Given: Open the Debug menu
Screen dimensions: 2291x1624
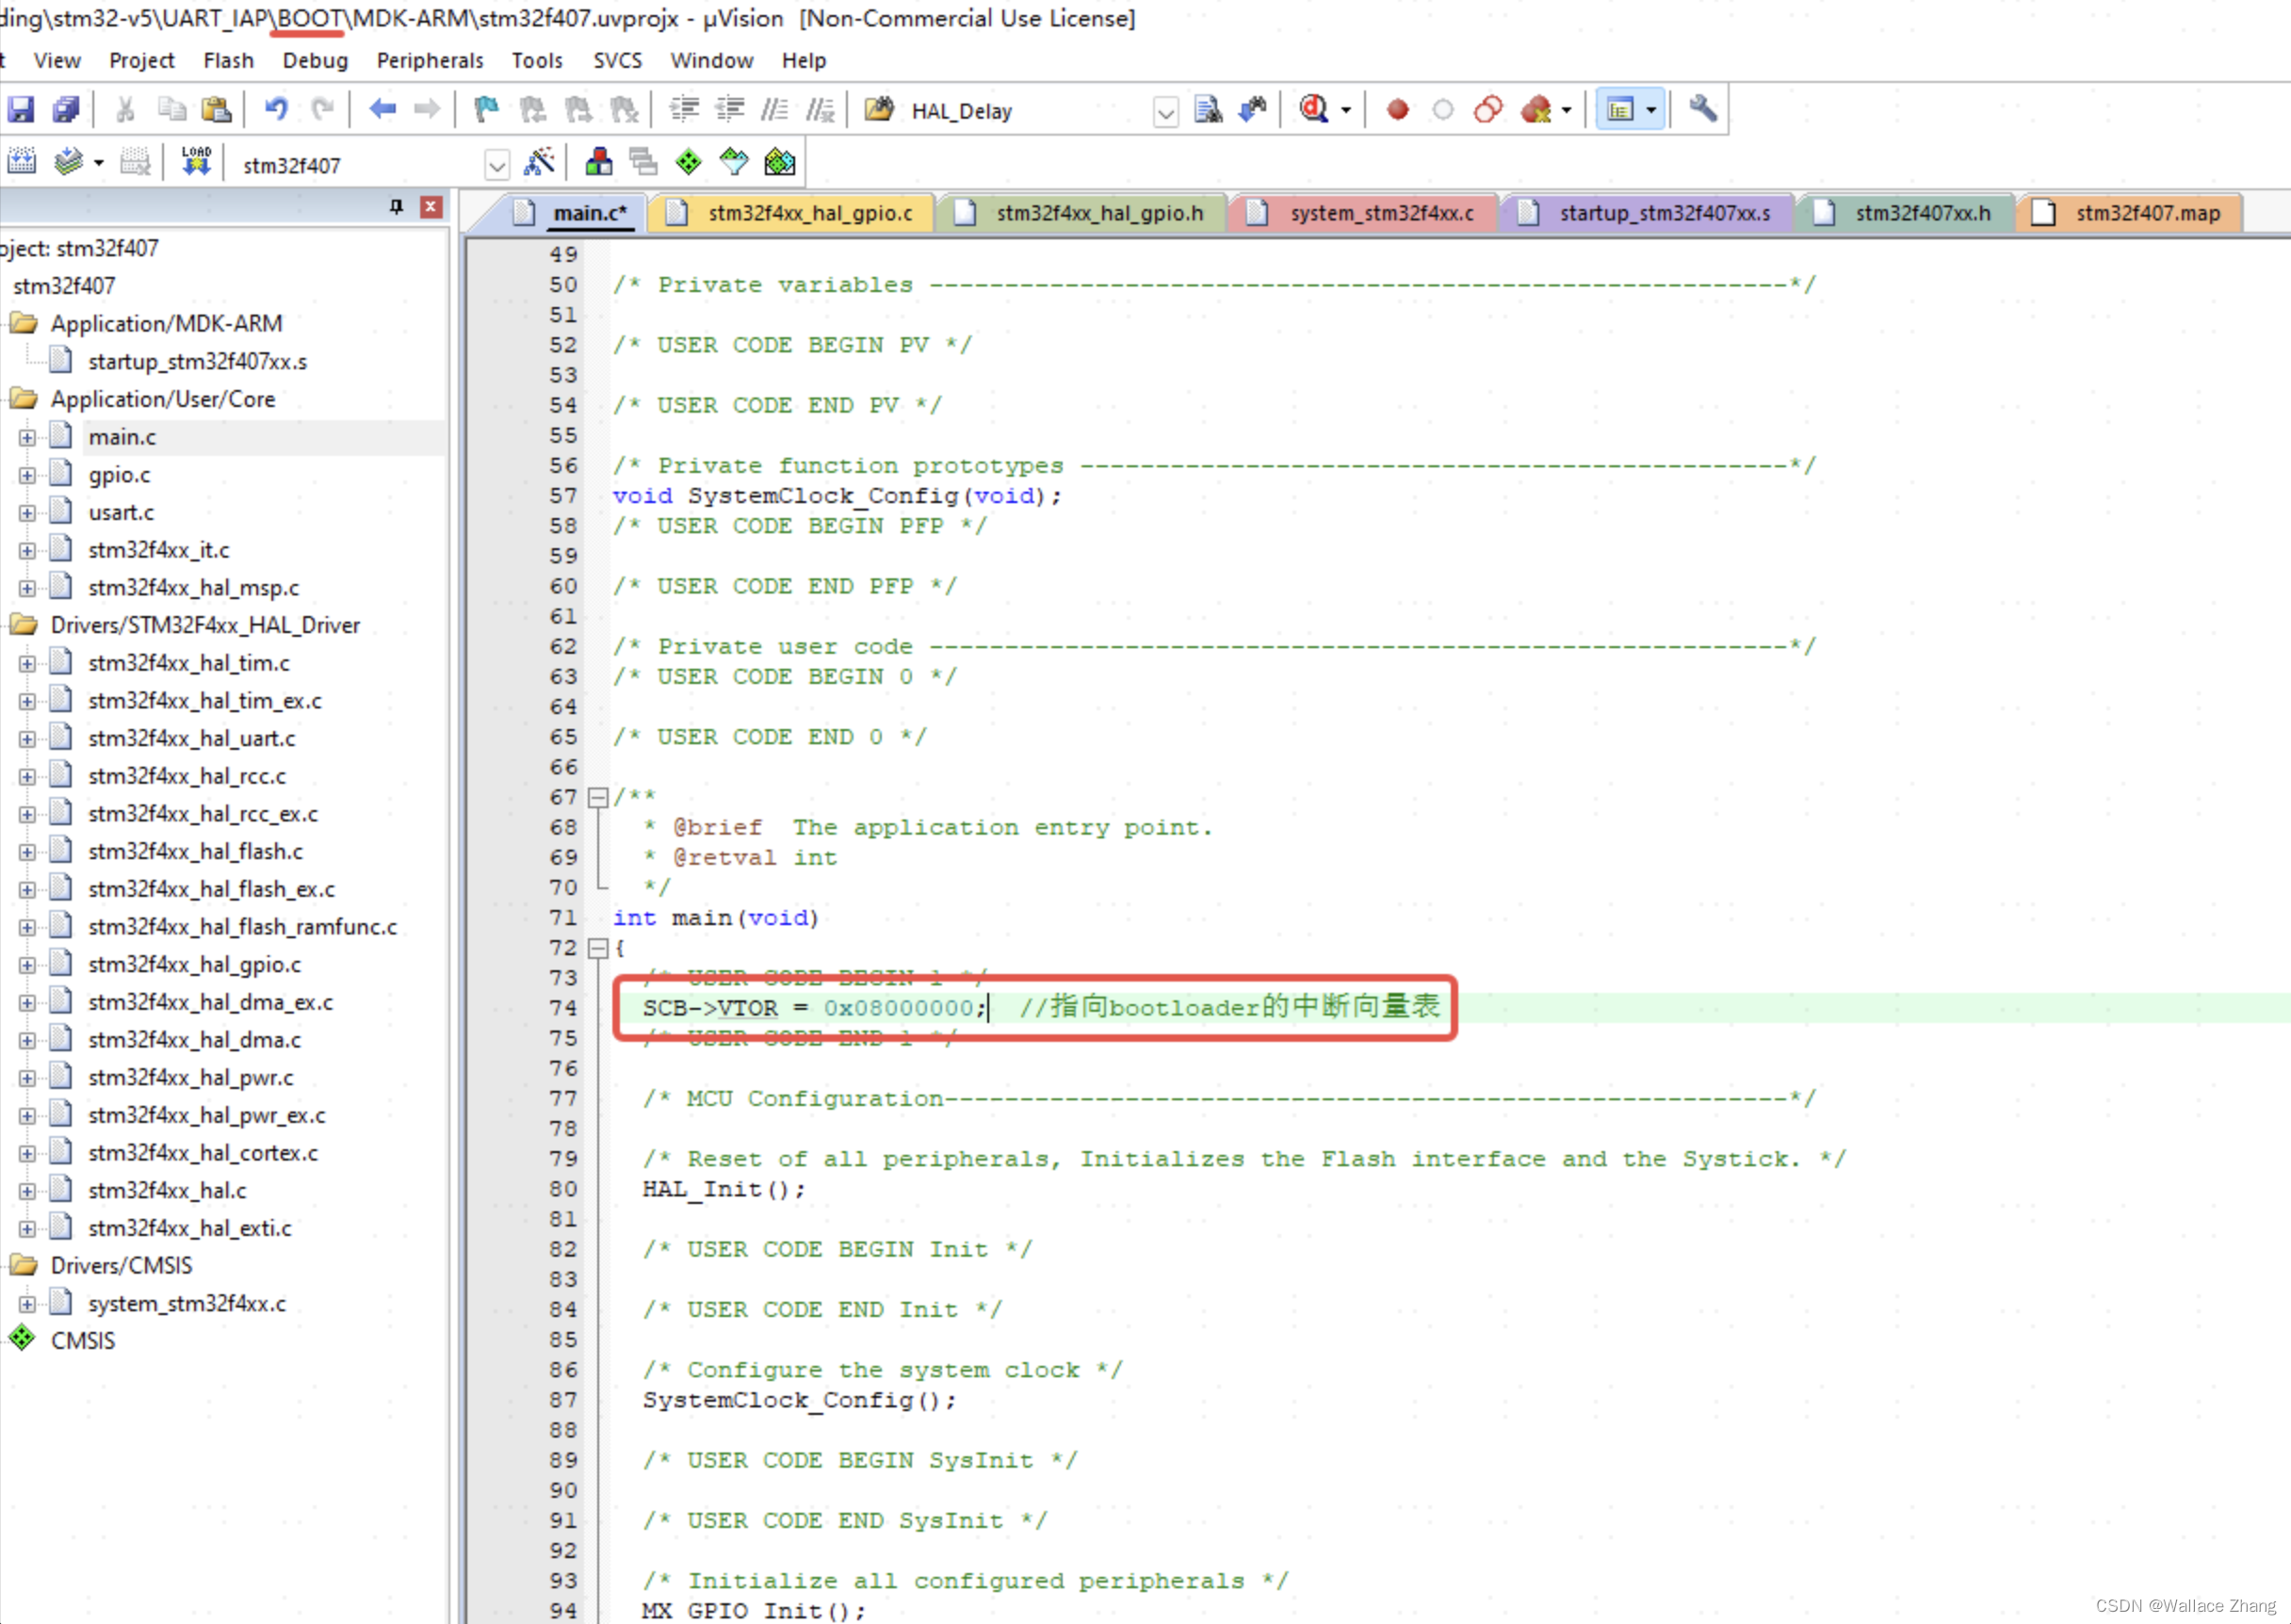Looking at the screenshot, I should click(314, 61).
